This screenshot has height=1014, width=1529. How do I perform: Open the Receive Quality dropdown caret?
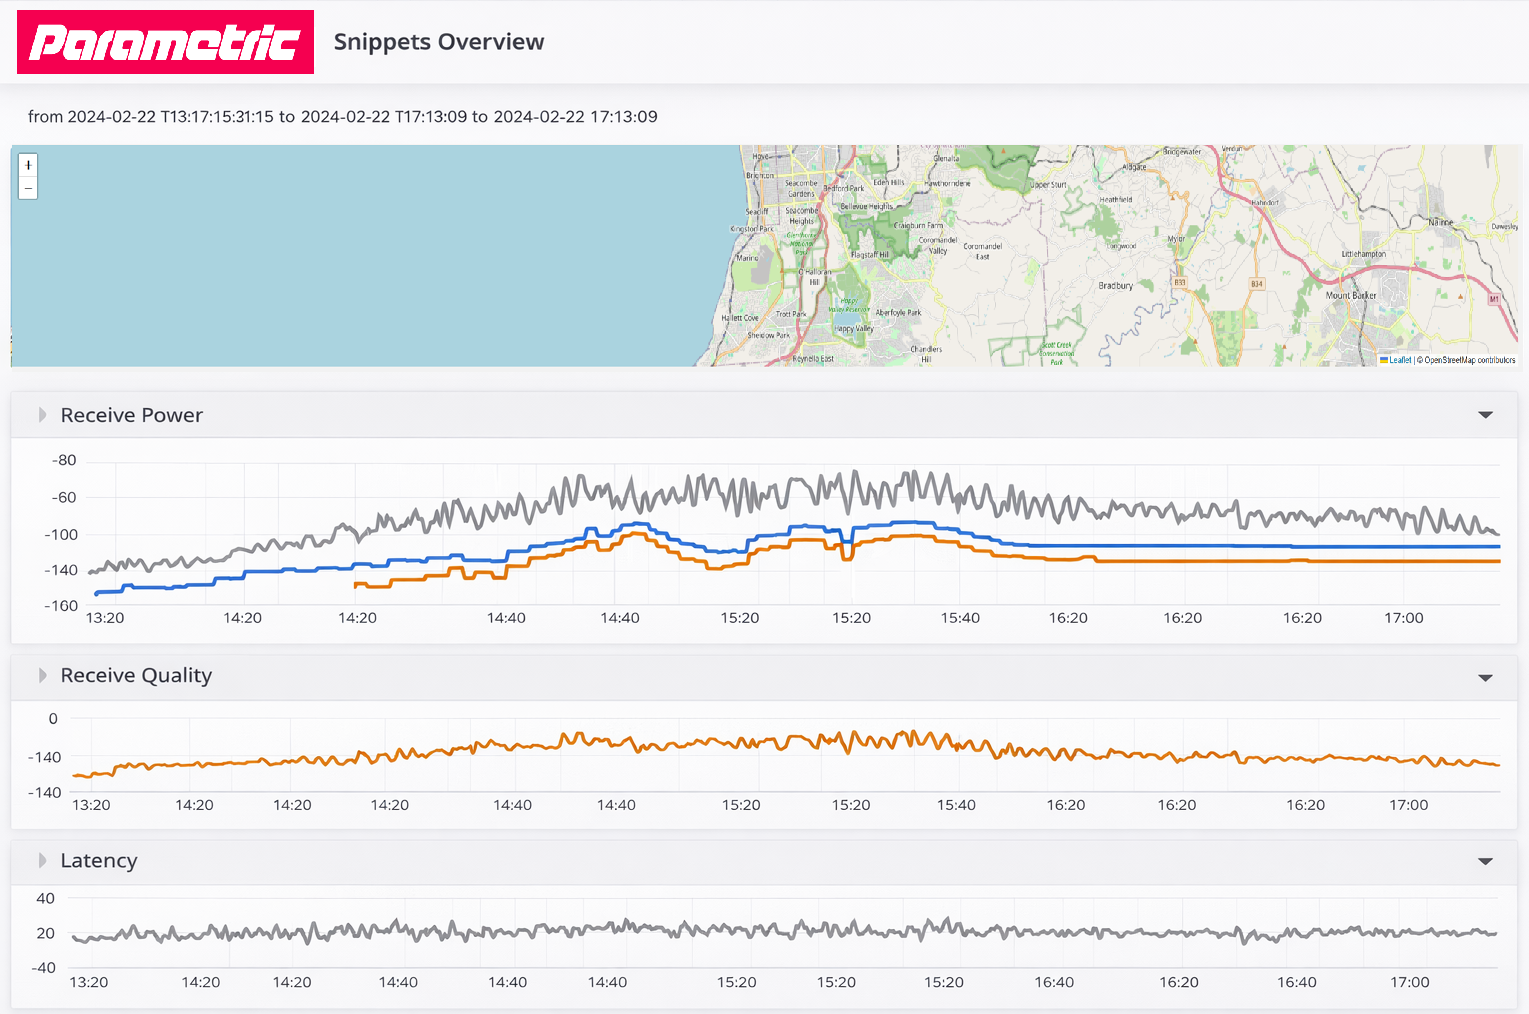(1485, 678)
